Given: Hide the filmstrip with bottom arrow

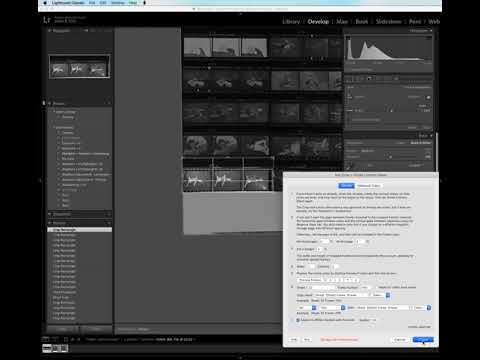Looking at the screenshot, I should coord(240,358).
